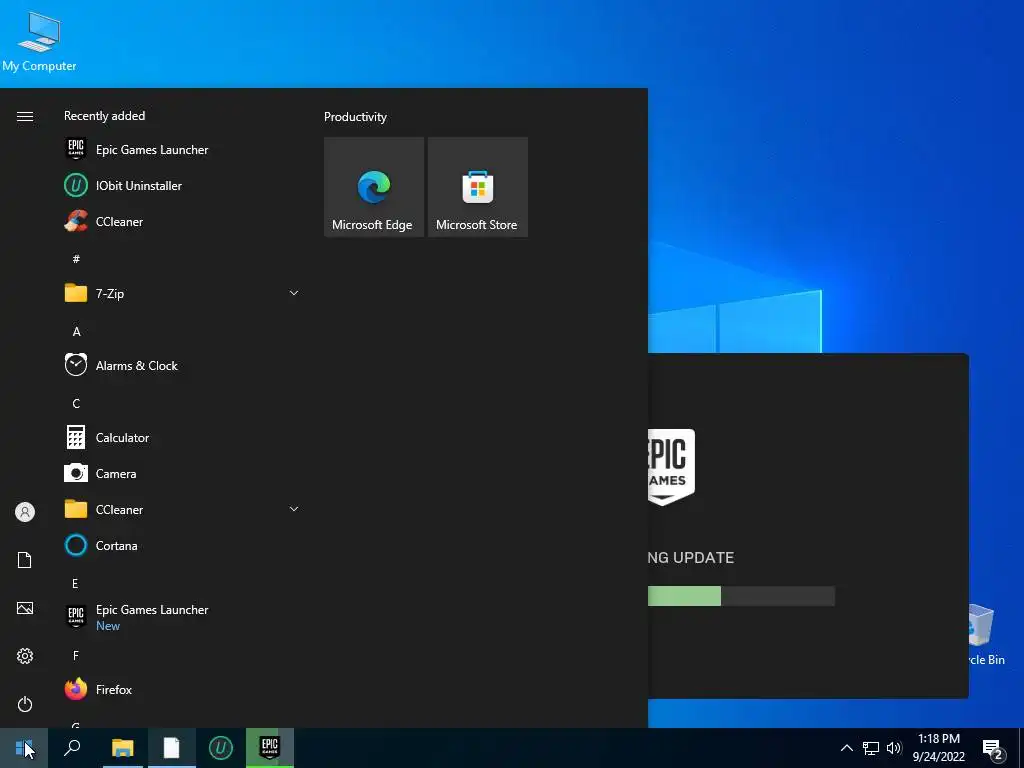Open the clock and date

938,748
